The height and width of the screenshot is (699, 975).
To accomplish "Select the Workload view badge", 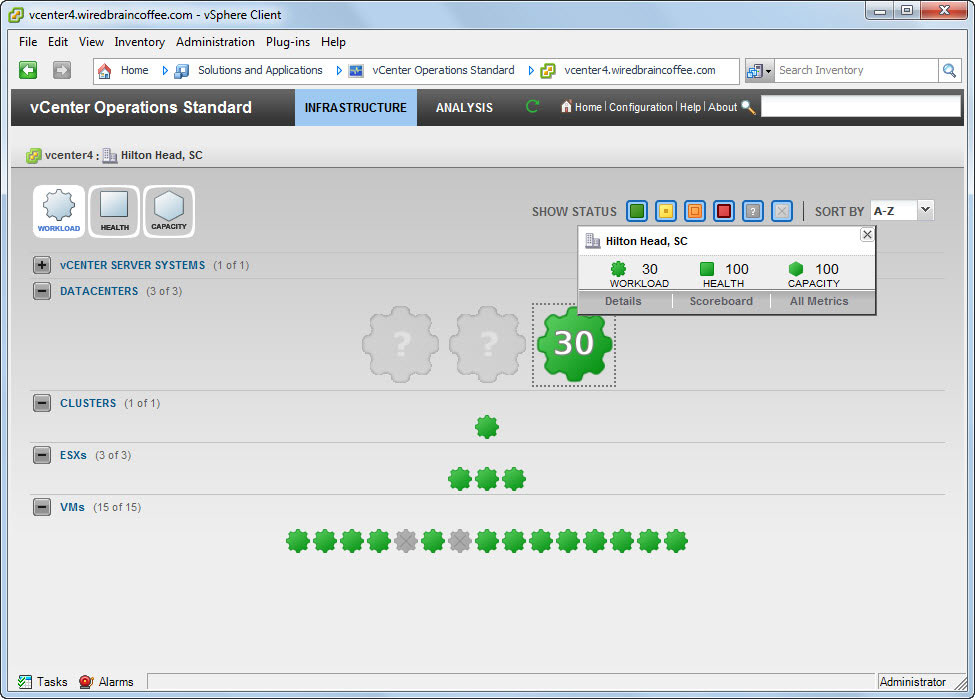I will [58, 211].
